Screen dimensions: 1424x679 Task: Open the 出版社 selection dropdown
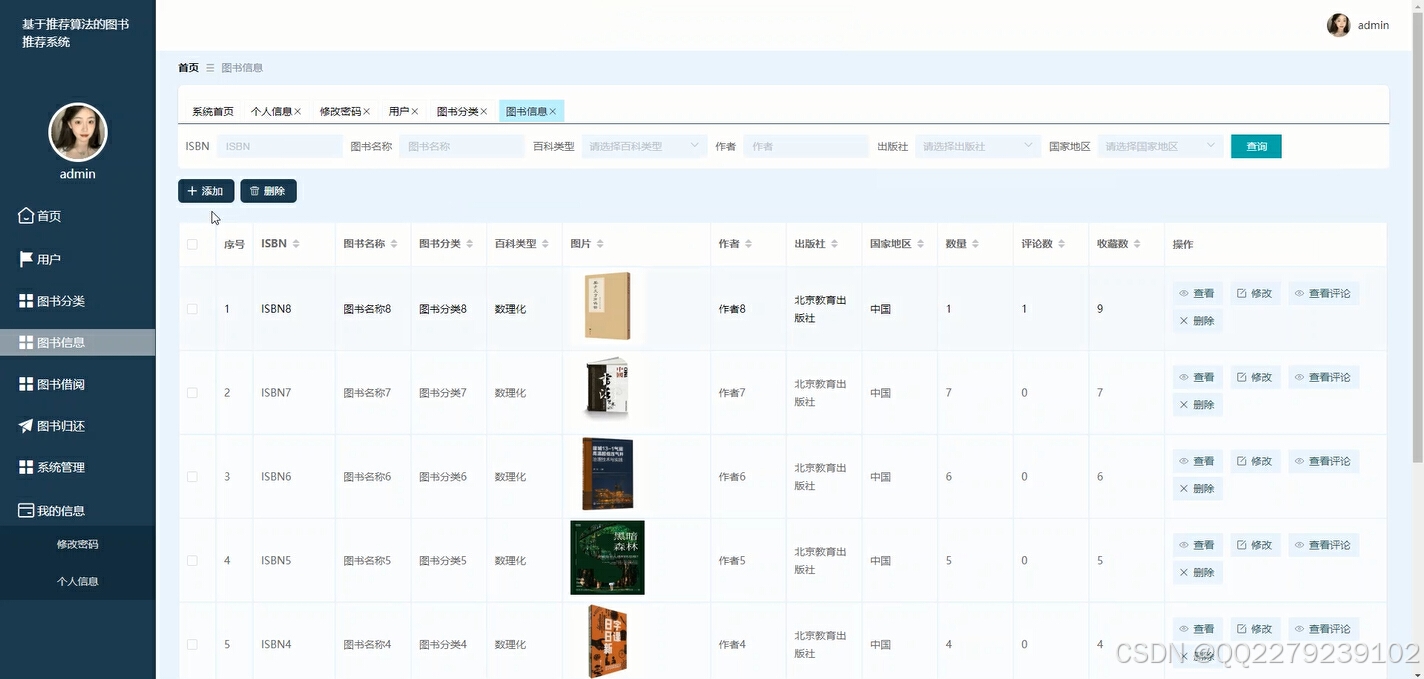click(977, 145)
